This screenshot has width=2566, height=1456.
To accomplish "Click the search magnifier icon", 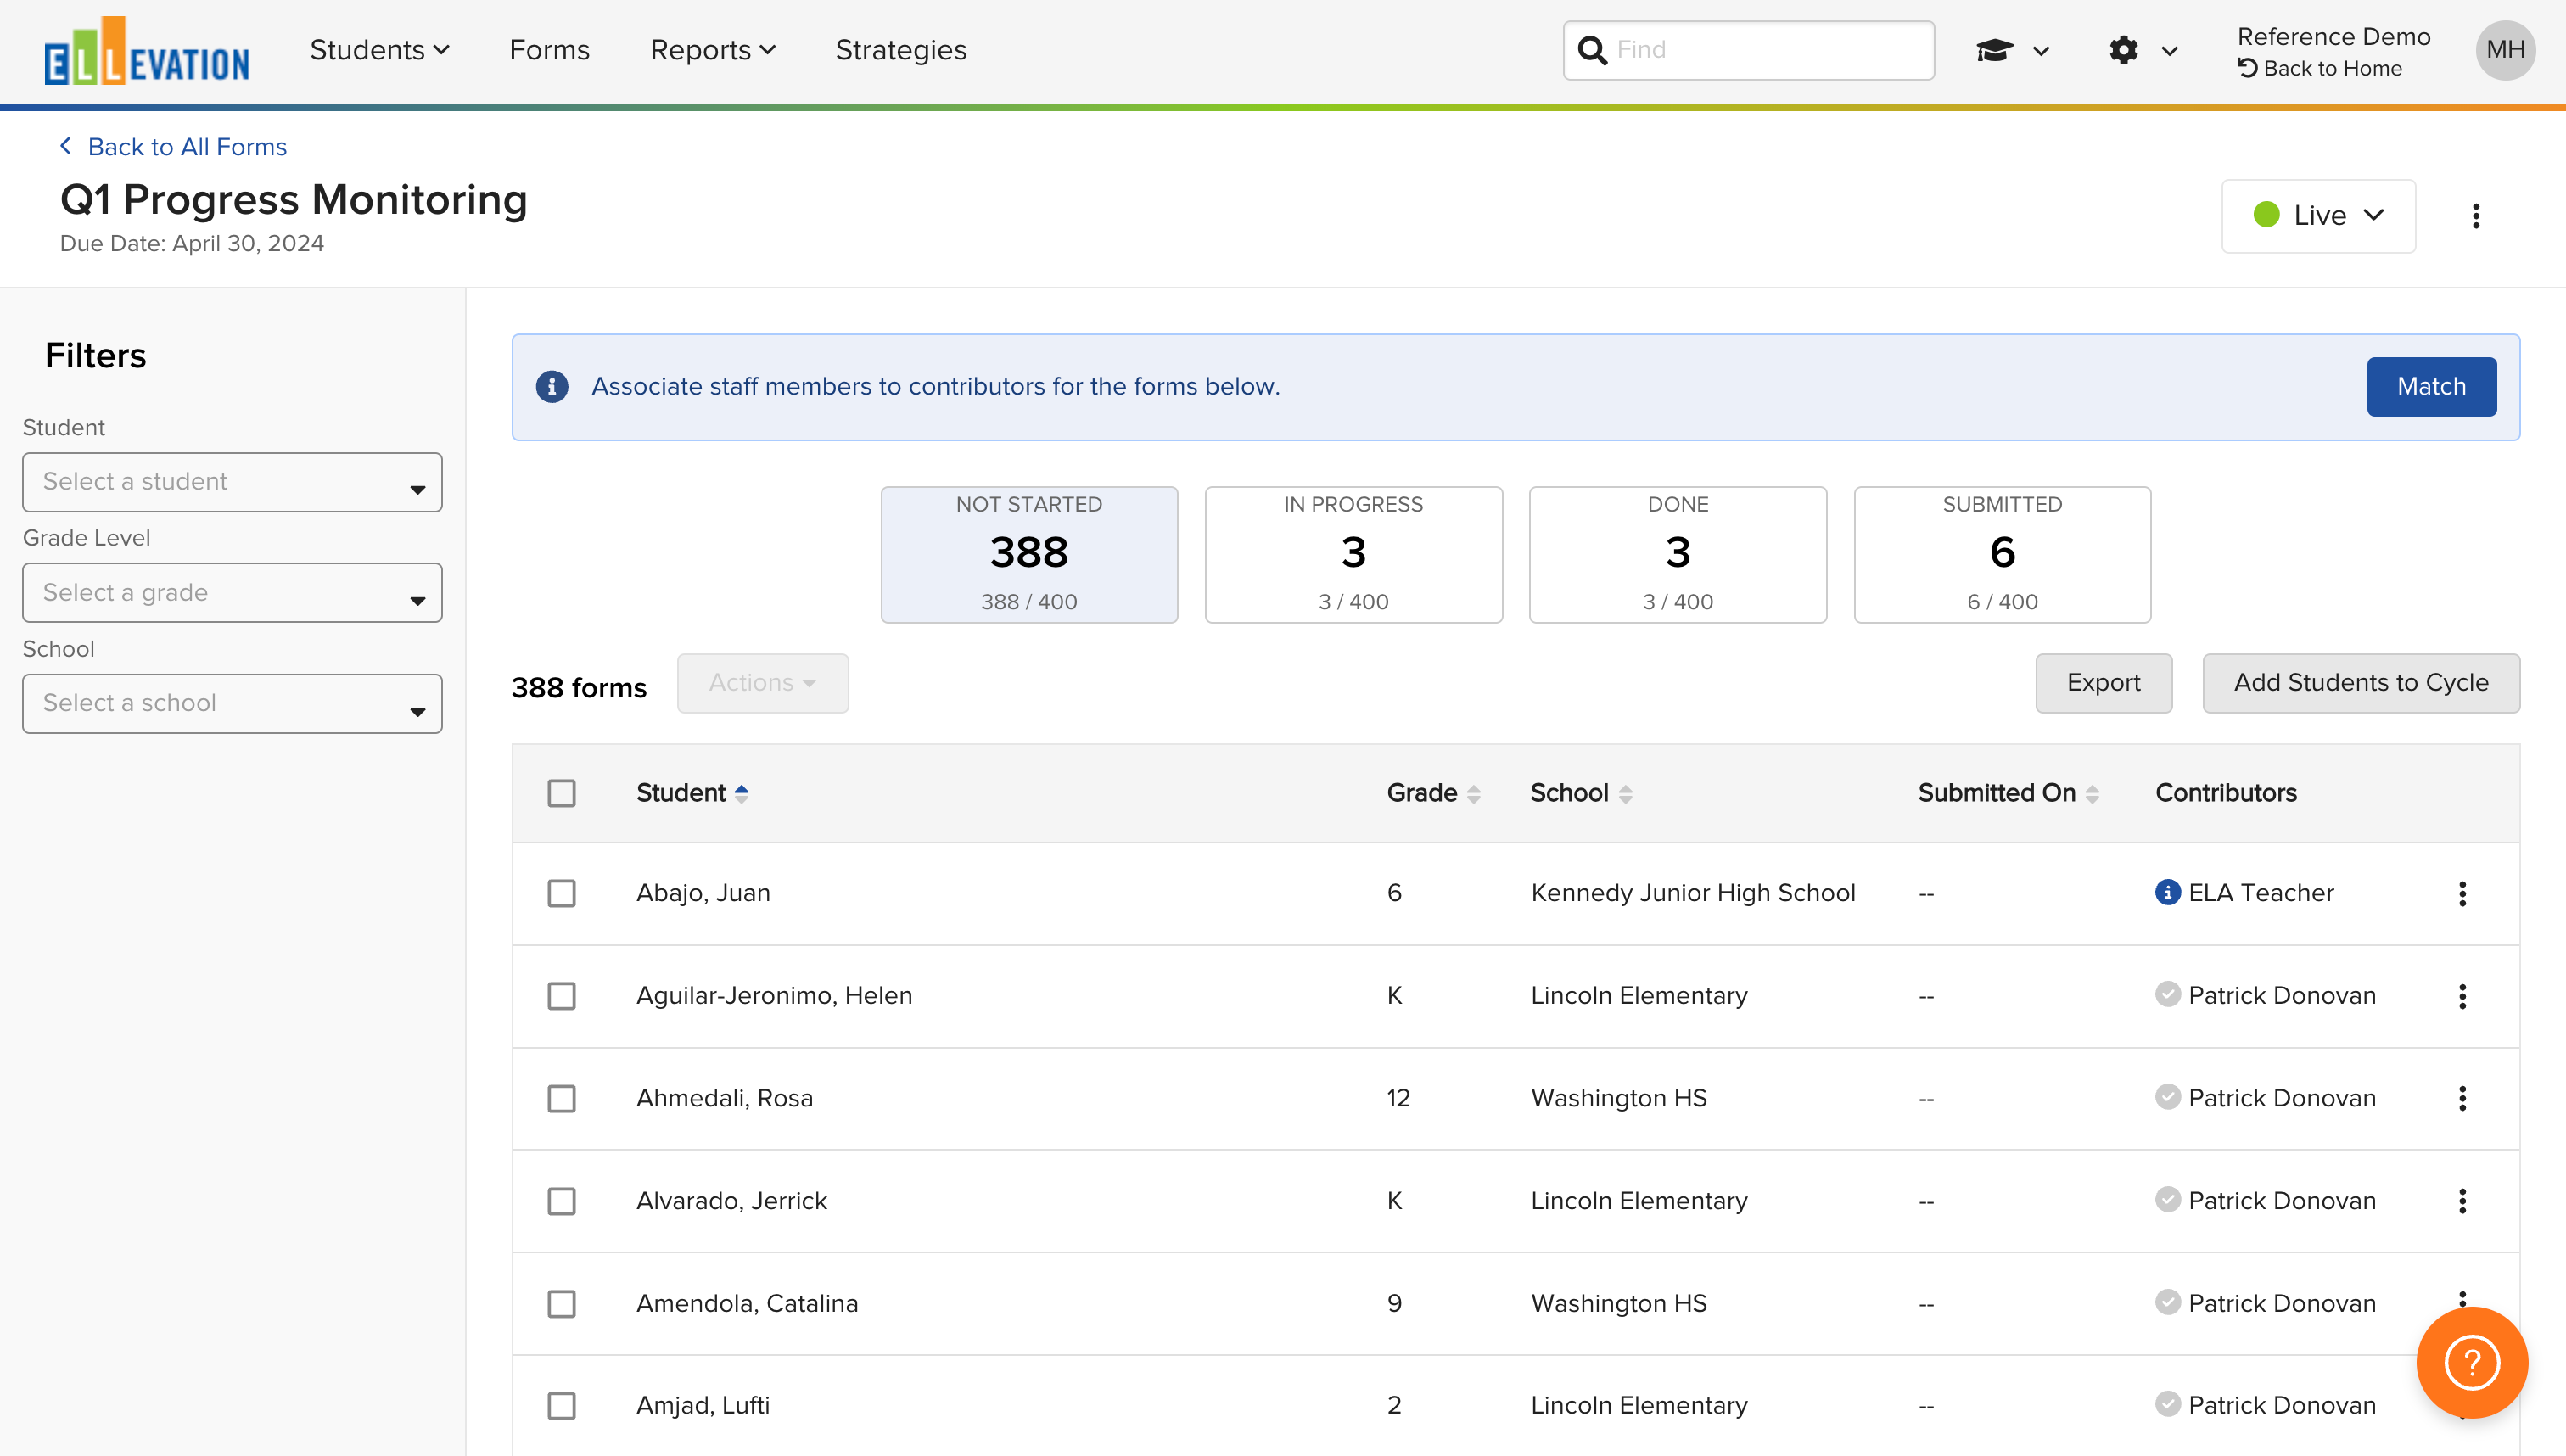I will pyautogui.click(x=1591, y=50).
